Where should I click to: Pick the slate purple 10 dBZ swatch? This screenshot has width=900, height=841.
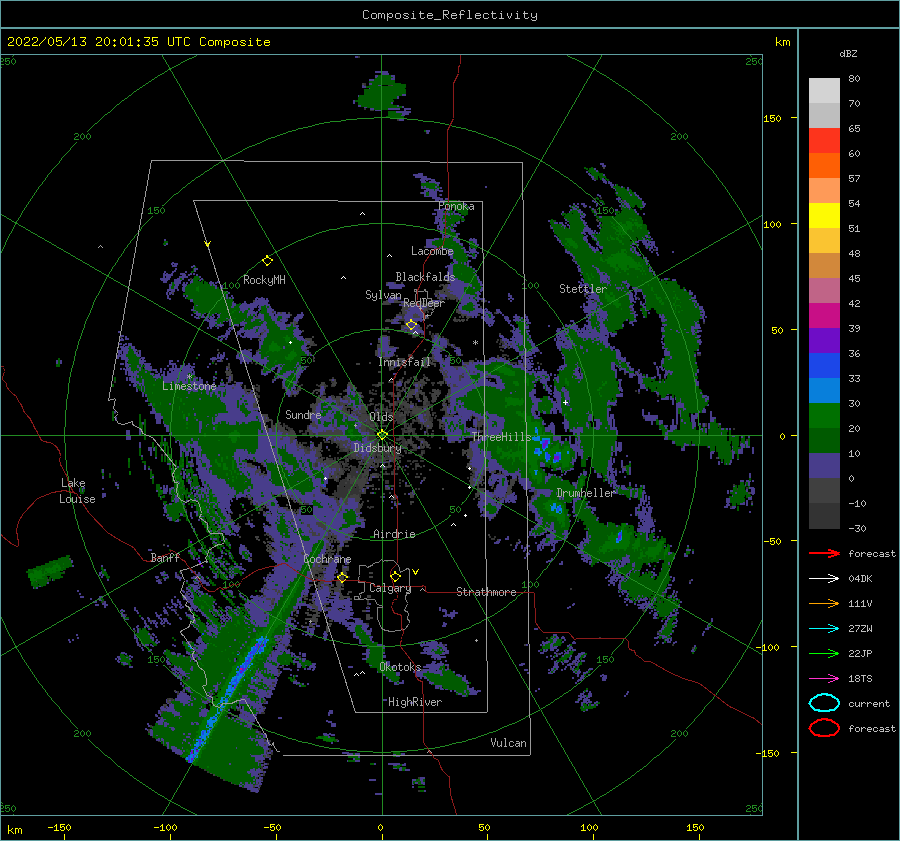pyautogui.click(x=824, y=466)
